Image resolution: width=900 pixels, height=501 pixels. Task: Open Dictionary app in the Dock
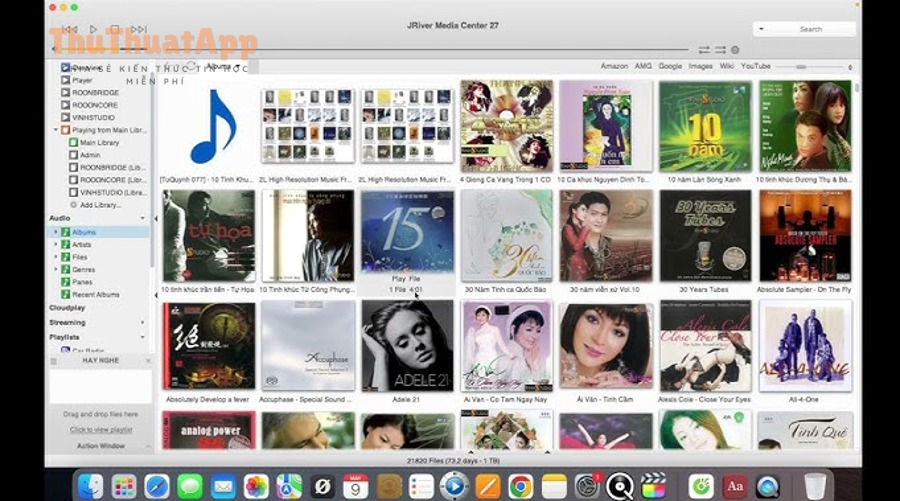(735, 487)
